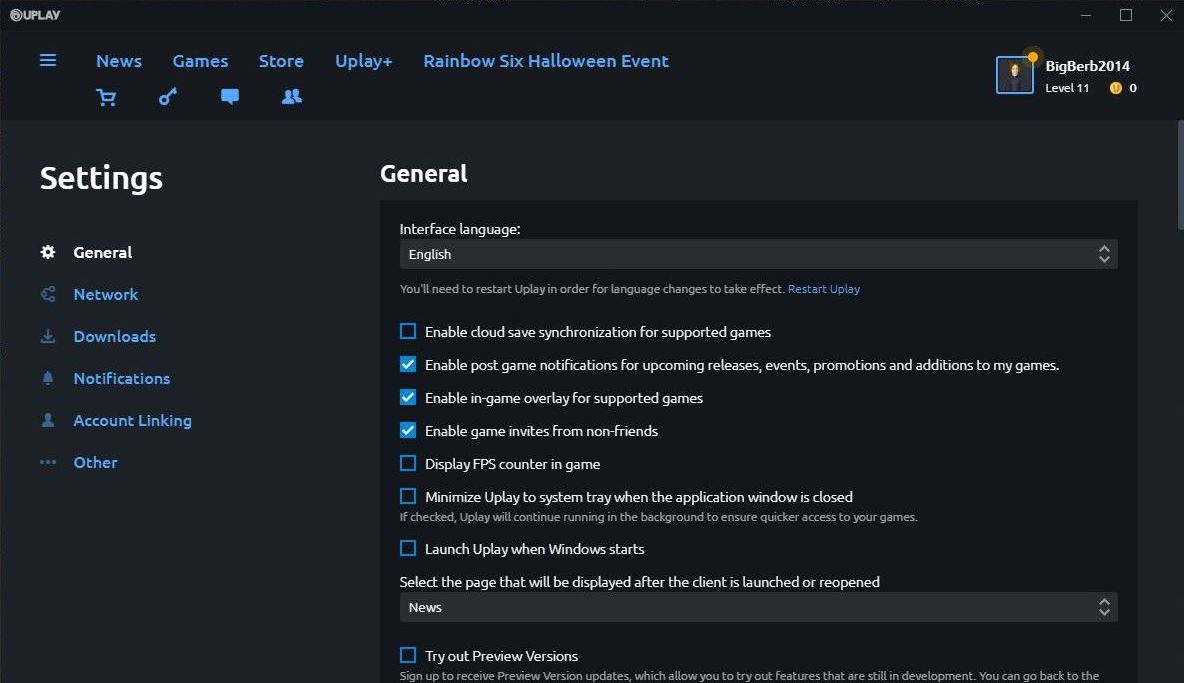1184x683 pixels.
Task: Click the key activation icon
Action: point(168,97)
